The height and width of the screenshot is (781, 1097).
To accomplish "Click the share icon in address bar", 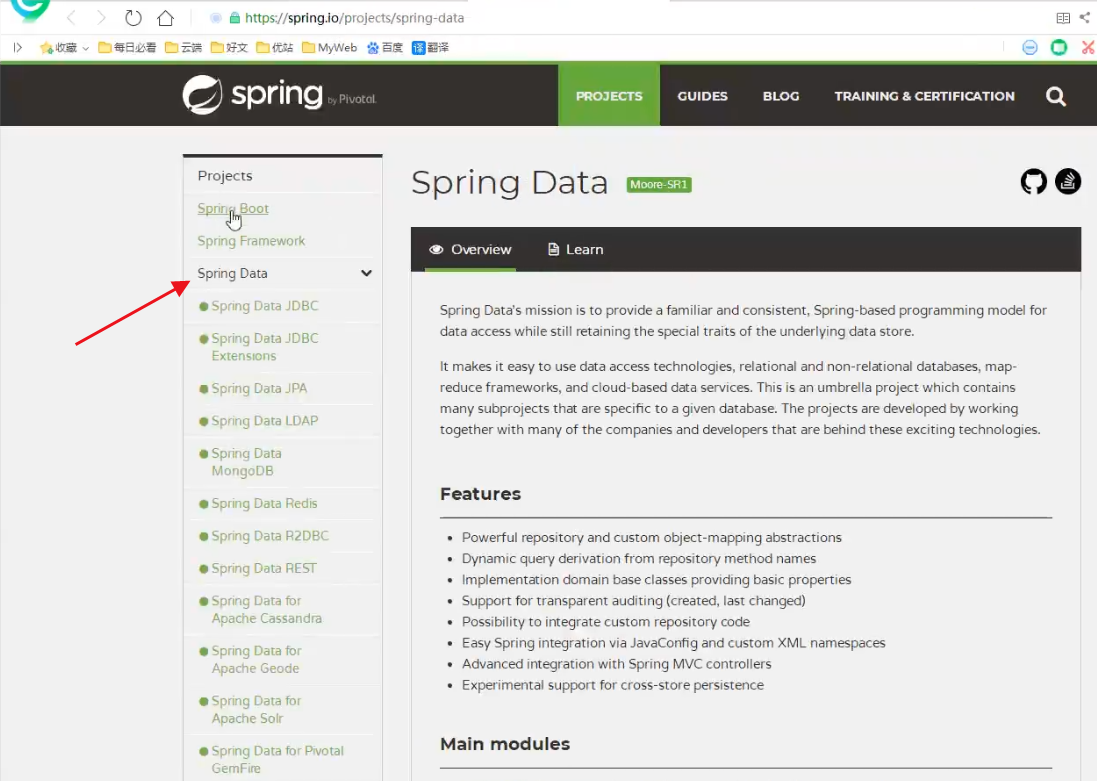I will coord(1085,17).
